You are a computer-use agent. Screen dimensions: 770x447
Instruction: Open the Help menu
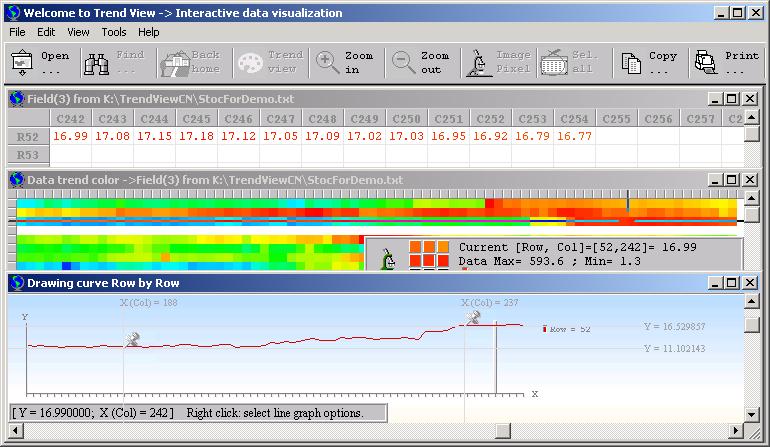click(148, 32)
